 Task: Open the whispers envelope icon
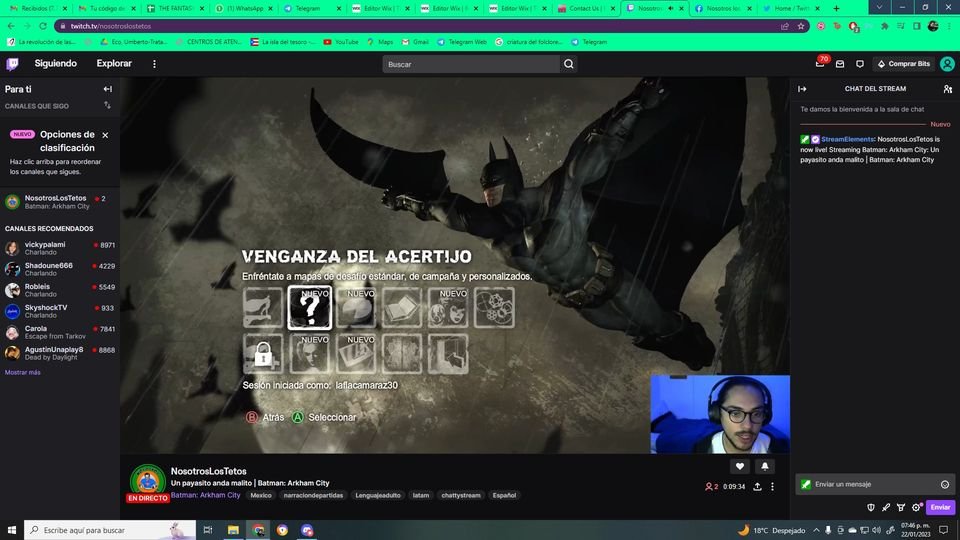(840, 64)
